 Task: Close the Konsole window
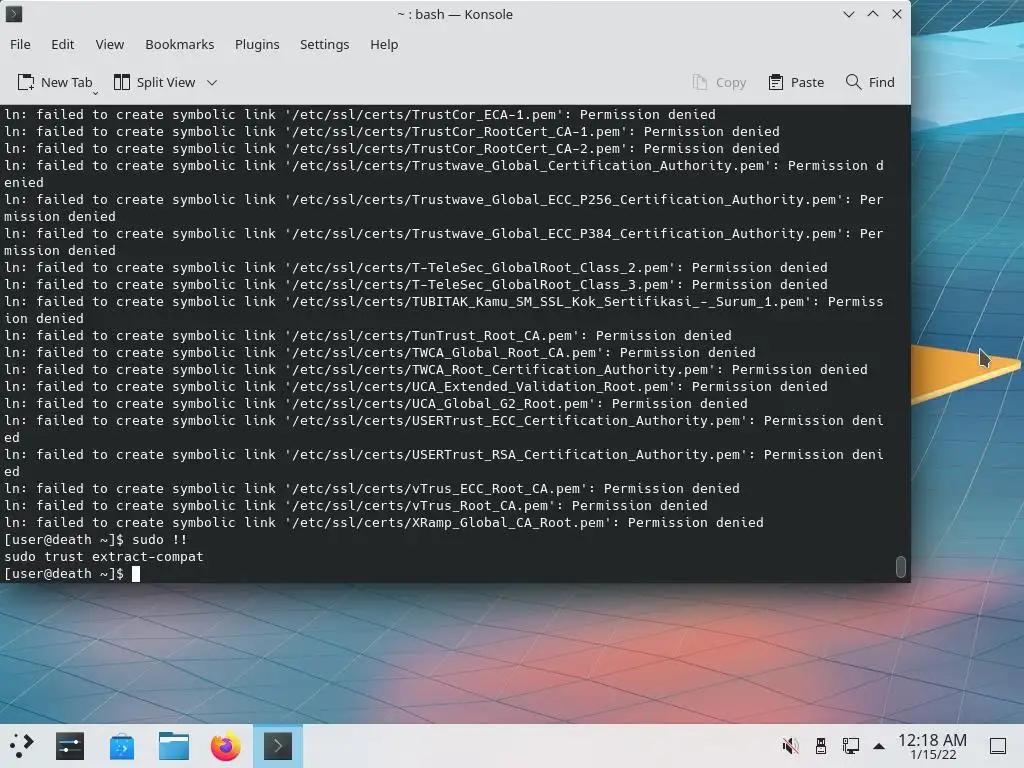tap(897, 14)
